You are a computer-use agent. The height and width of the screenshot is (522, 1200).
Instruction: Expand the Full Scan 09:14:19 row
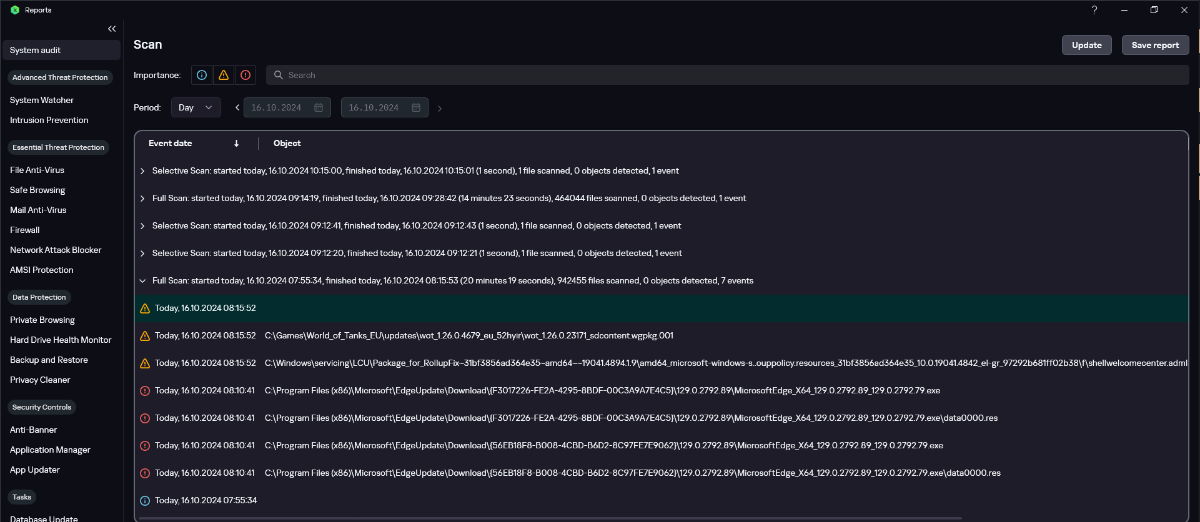[x=142, y=198]
